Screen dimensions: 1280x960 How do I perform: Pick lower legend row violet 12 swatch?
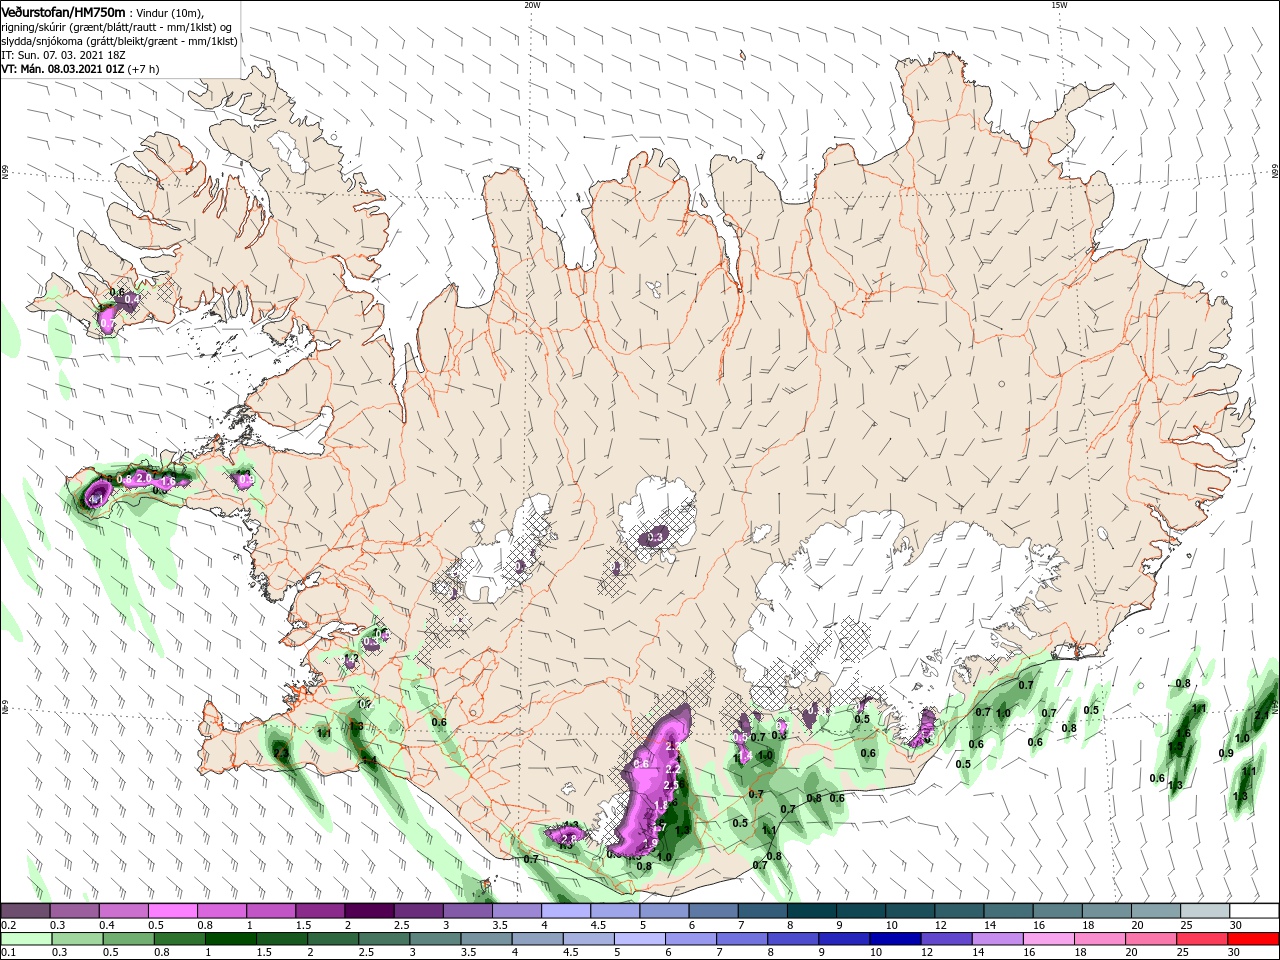coord(947,939)
